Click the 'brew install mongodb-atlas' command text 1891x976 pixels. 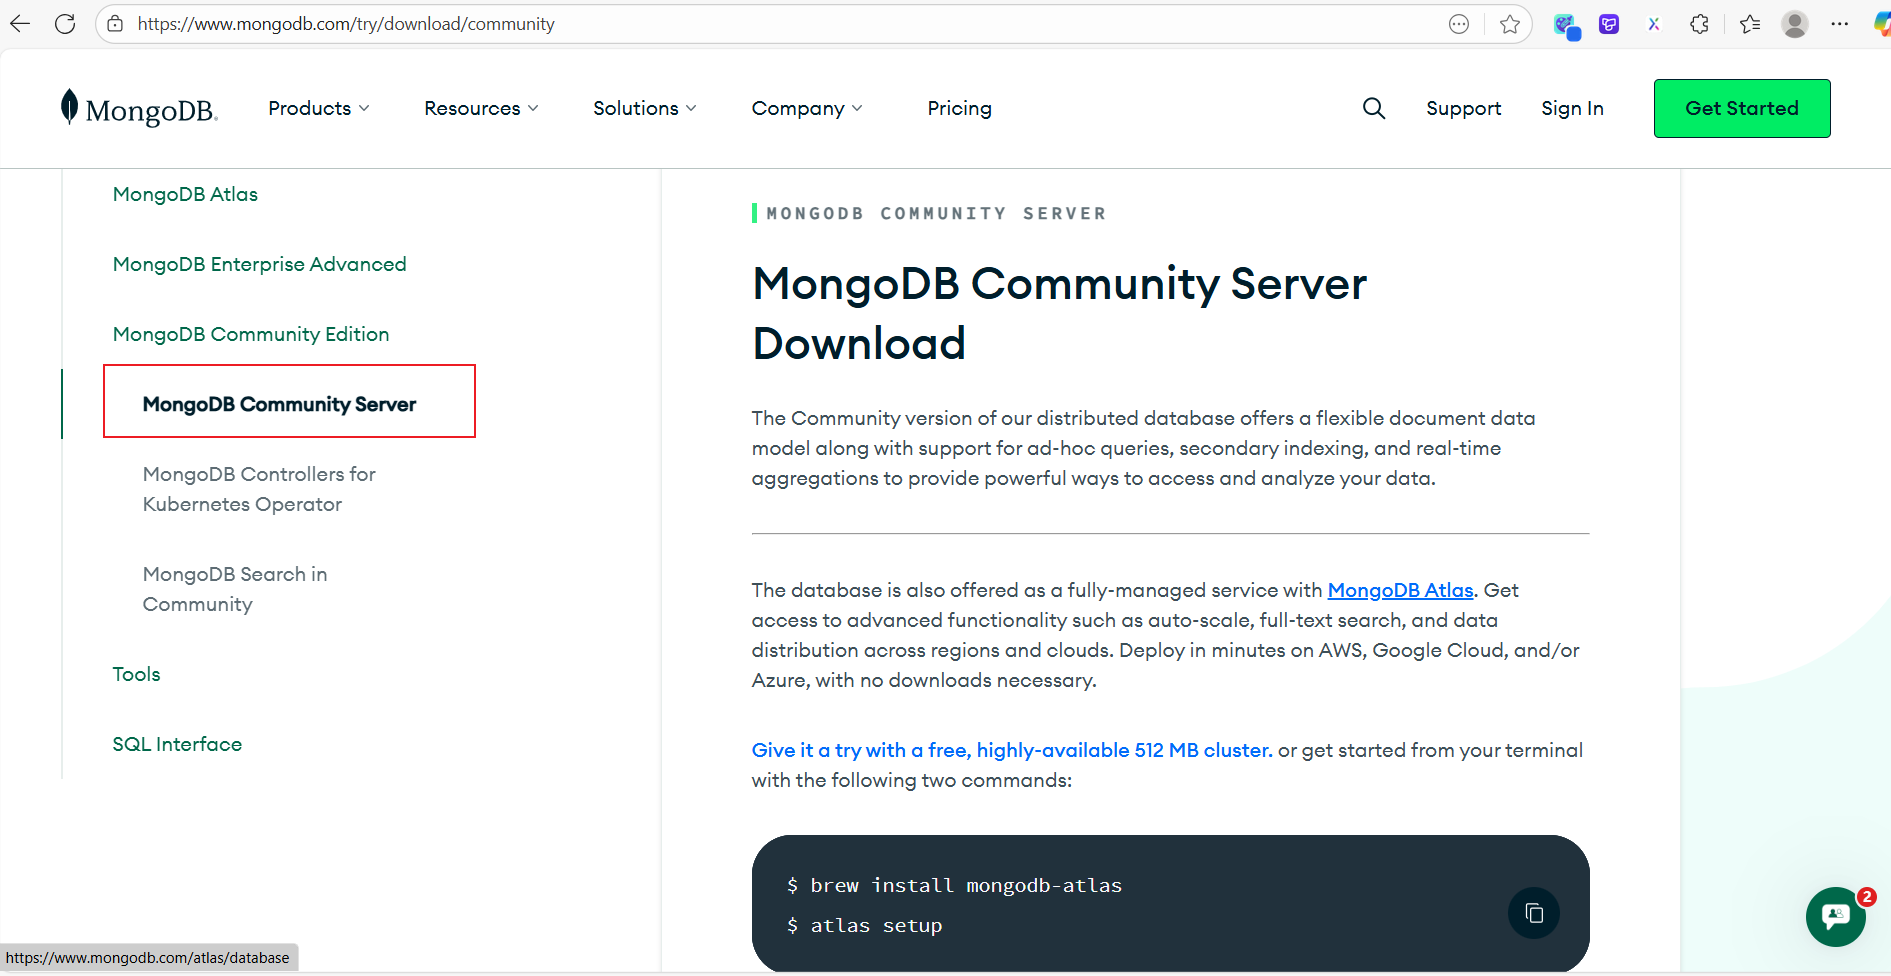click(x=966, y=885)
